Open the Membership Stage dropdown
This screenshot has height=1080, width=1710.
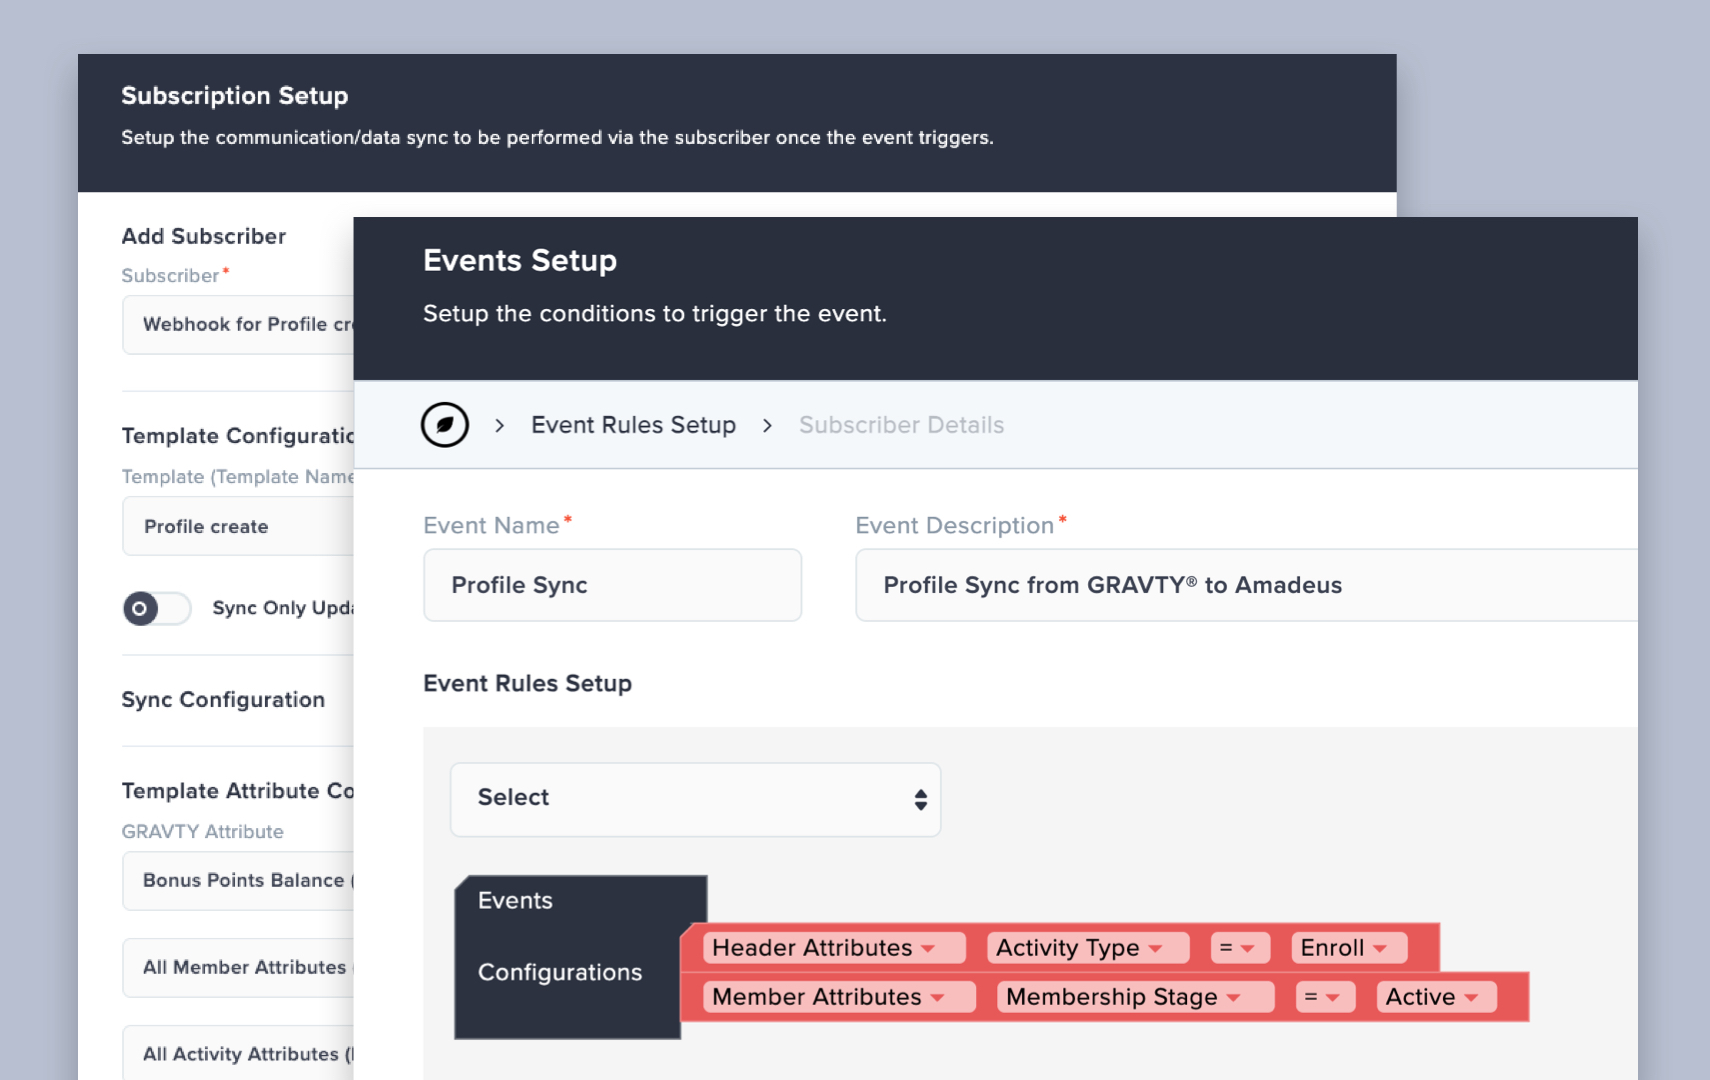coord(1135,997)
